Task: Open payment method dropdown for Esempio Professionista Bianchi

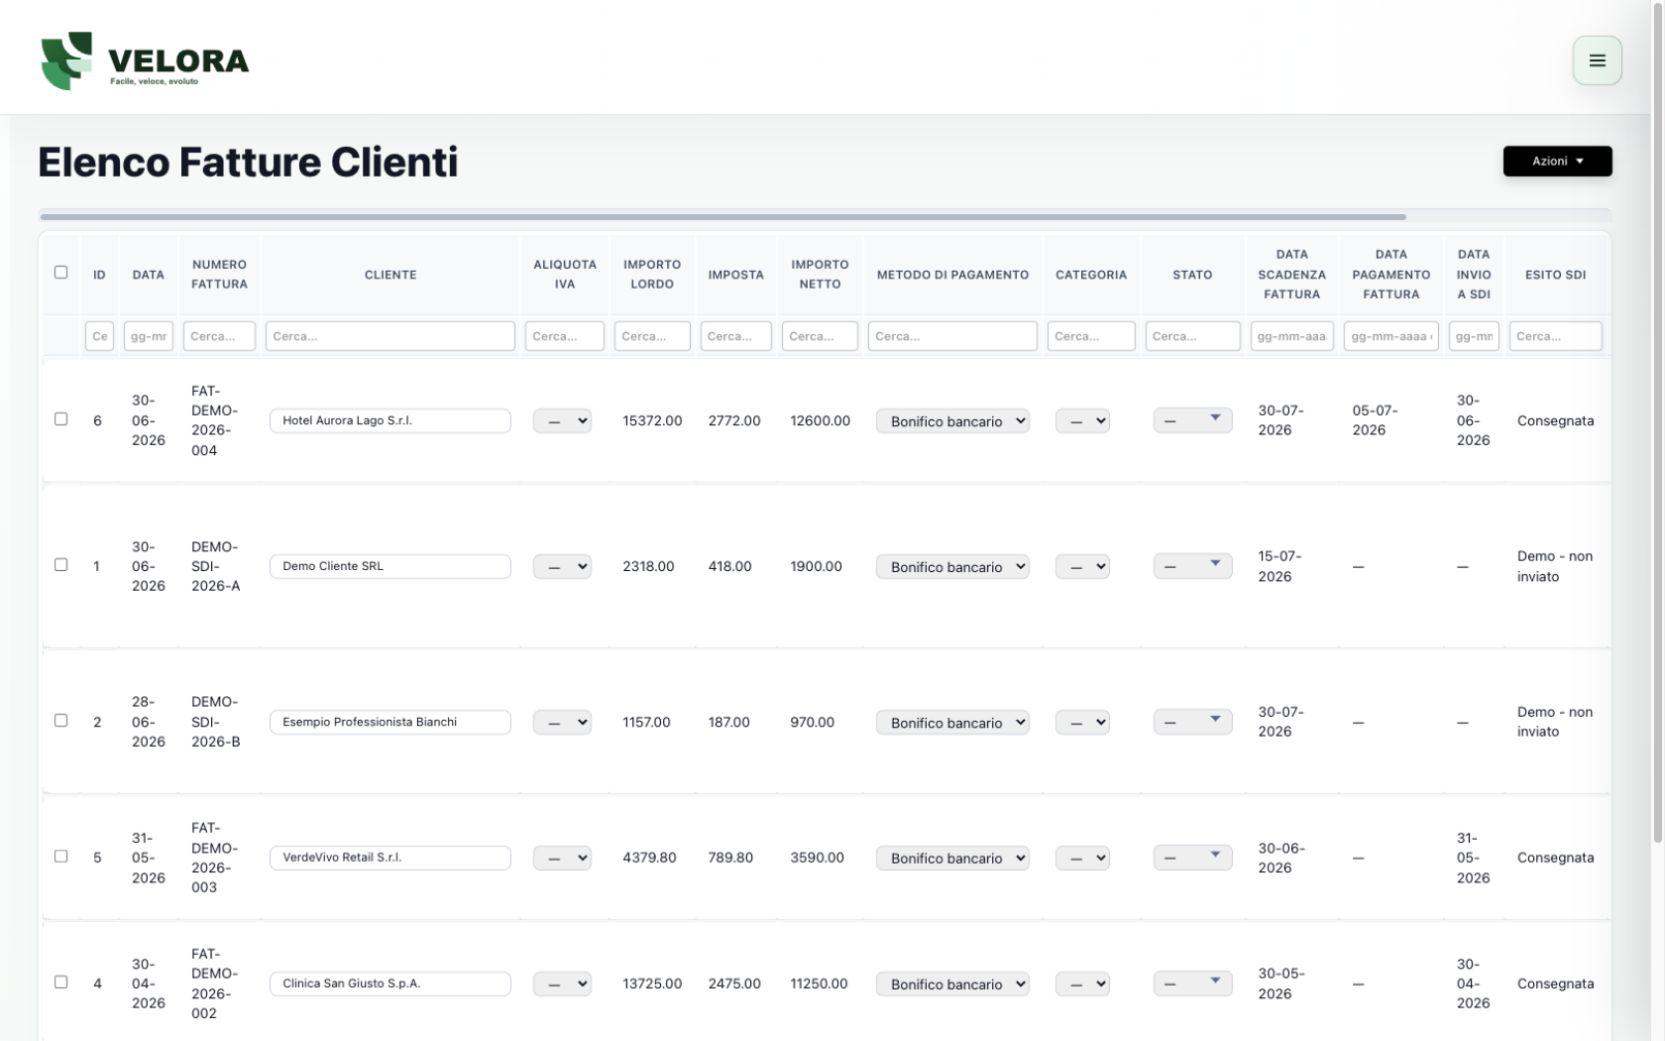Action: point(952,722)
